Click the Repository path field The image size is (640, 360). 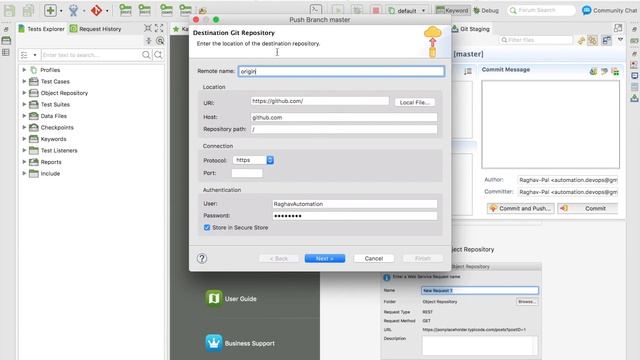click(x=344, y=129)
